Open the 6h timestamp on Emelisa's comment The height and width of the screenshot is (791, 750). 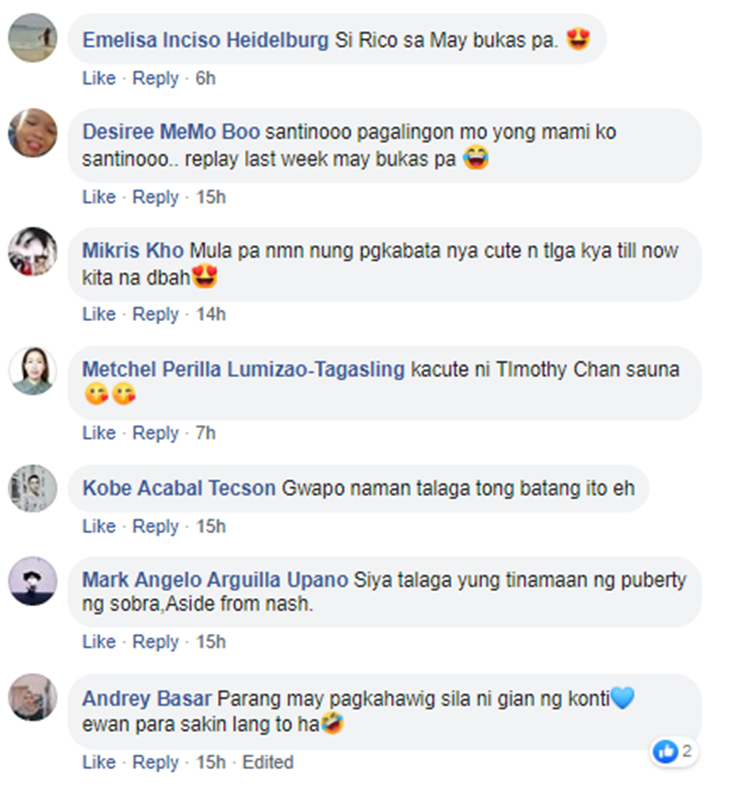[x=205, y=78]
